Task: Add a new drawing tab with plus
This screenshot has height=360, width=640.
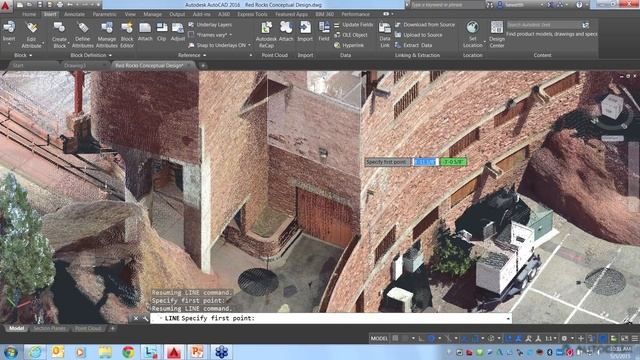Action: coord(203,65)
